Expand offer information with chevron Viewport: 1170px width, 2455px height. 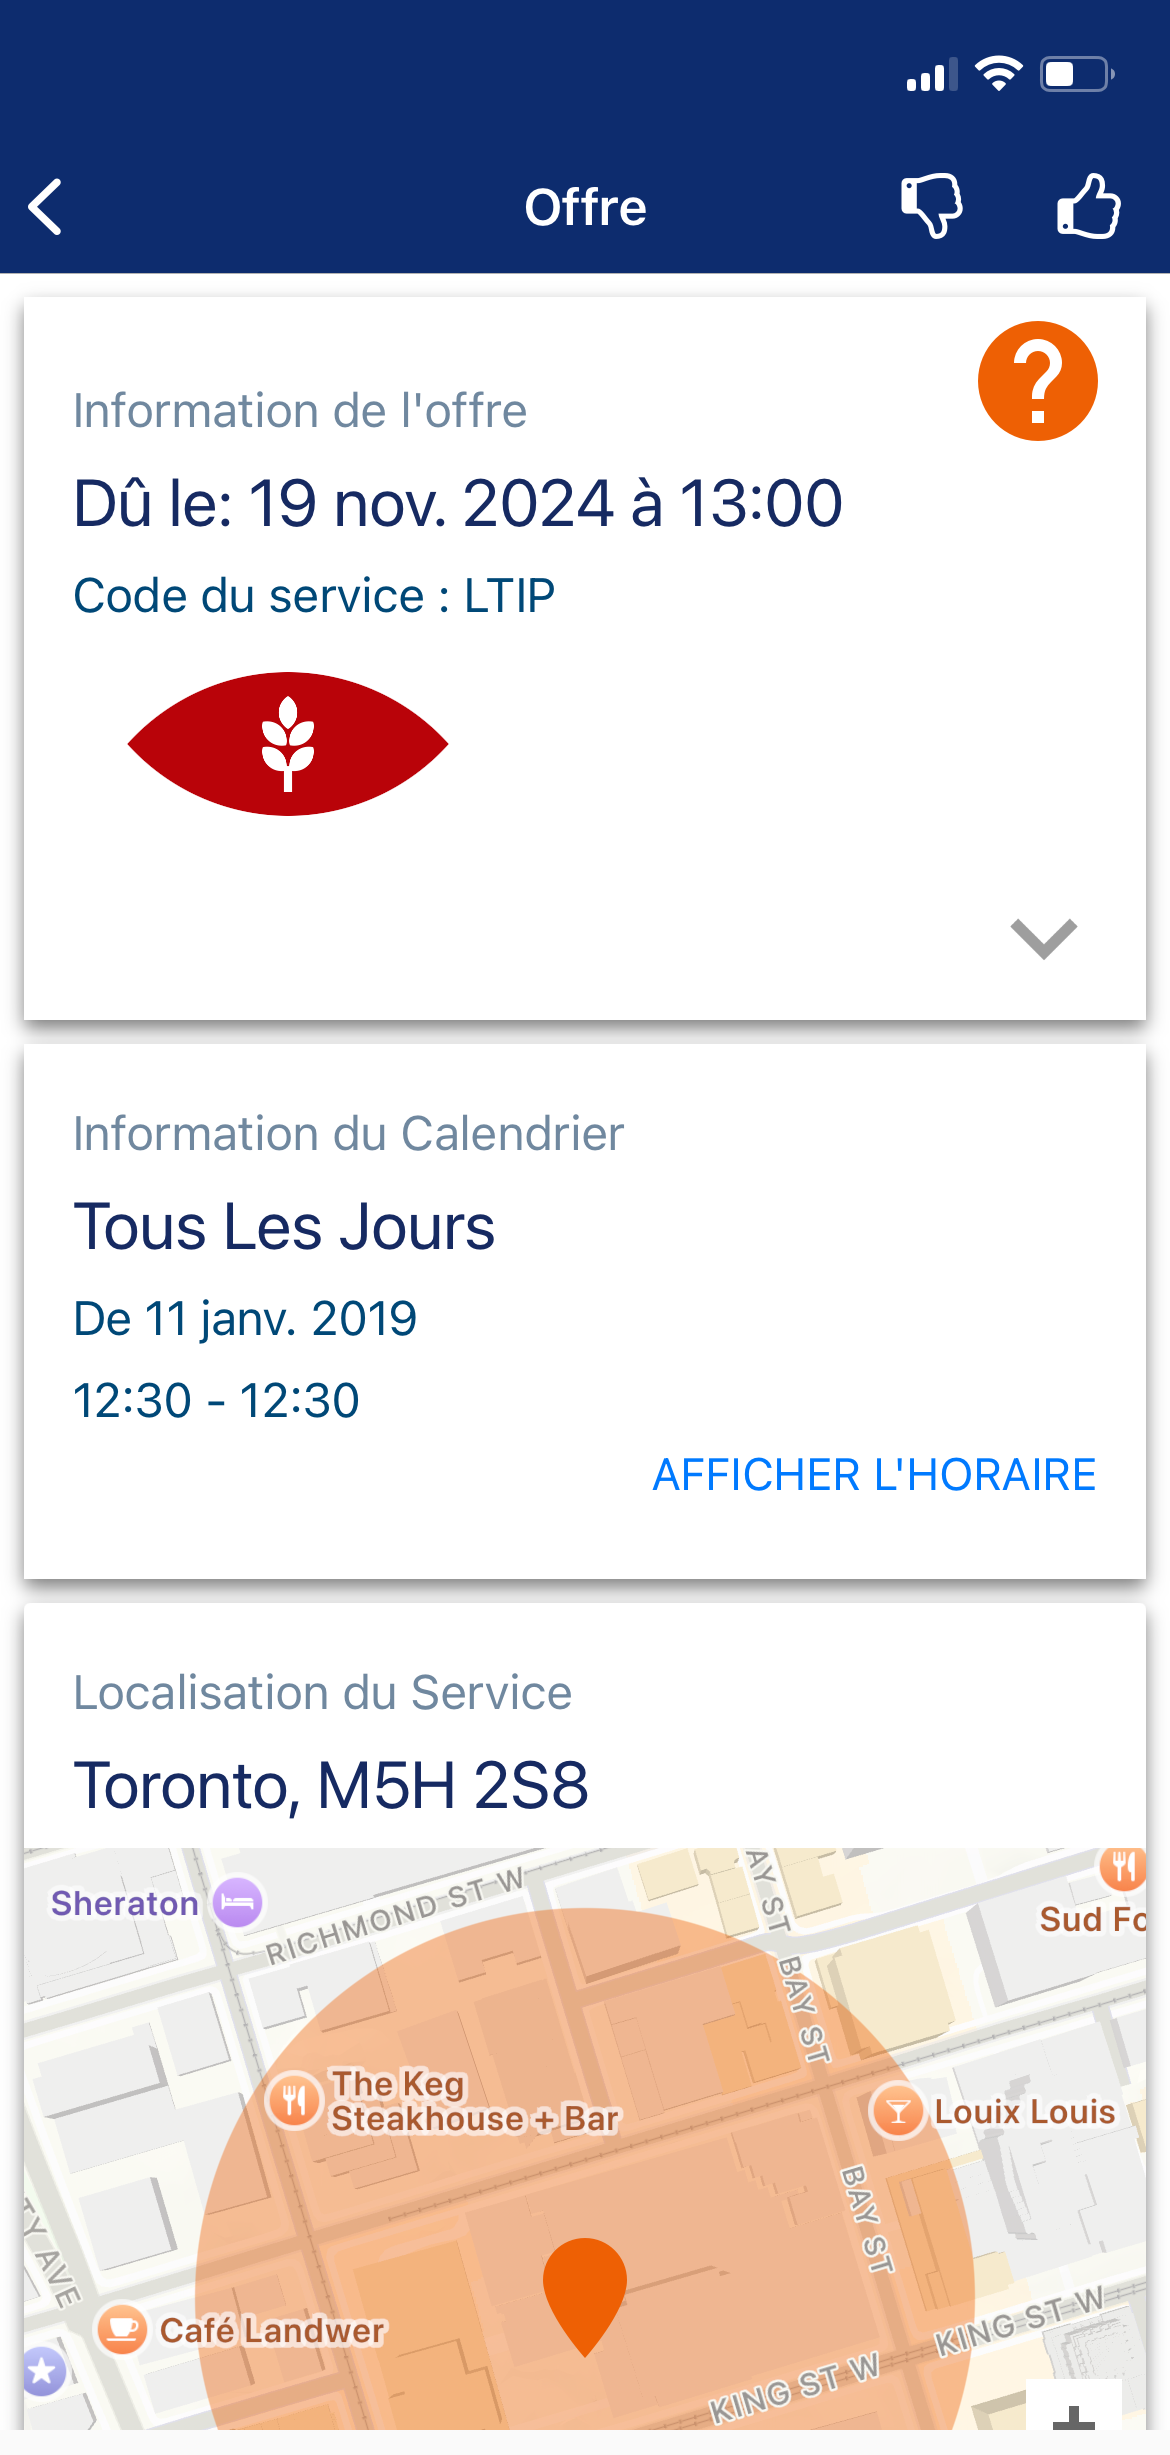(x=1043, y=938)
